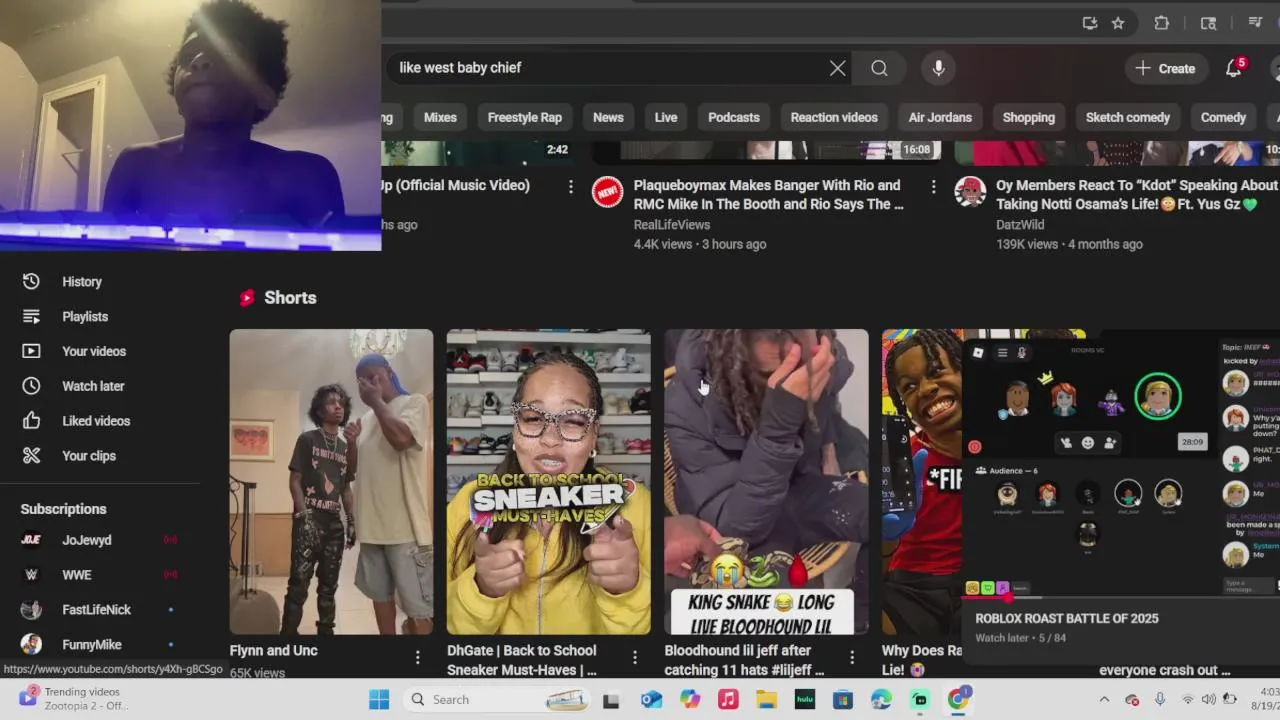Image resolution: width=1280 pixels, height=720 pixels.
Task: Select the Reaction videos chip
Action: (x=834, y=117)
